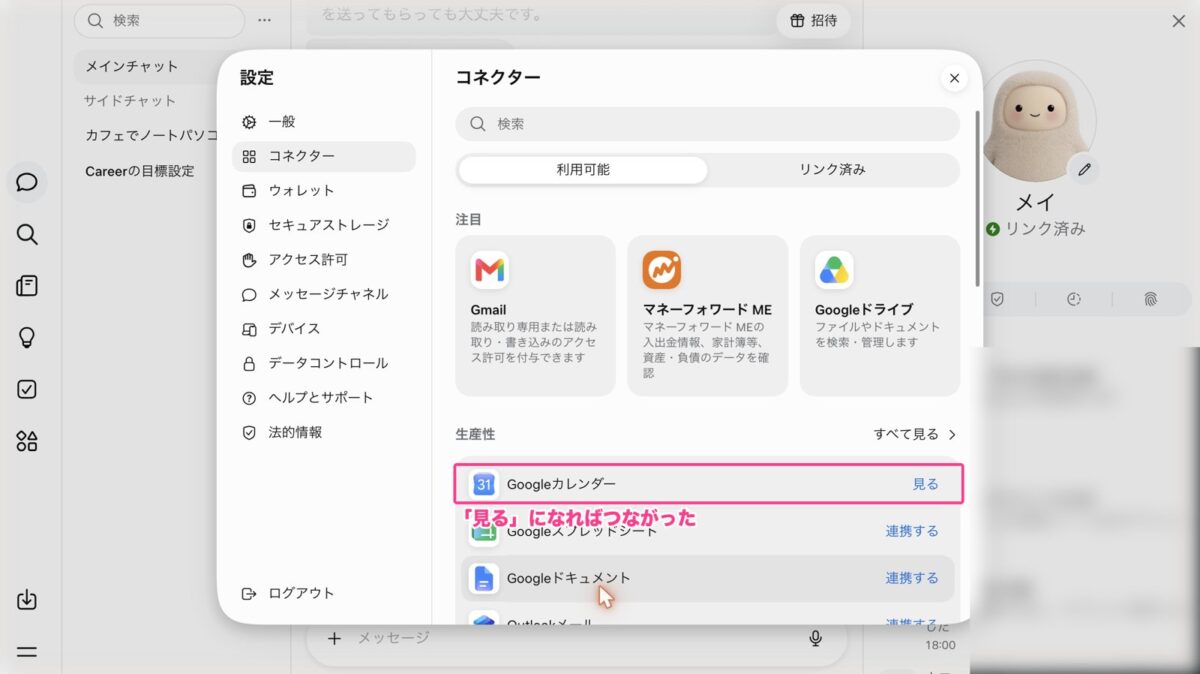Click the メッセージ input field
The width and height of the screenshot is (1200, 674).
pos(575,638)
